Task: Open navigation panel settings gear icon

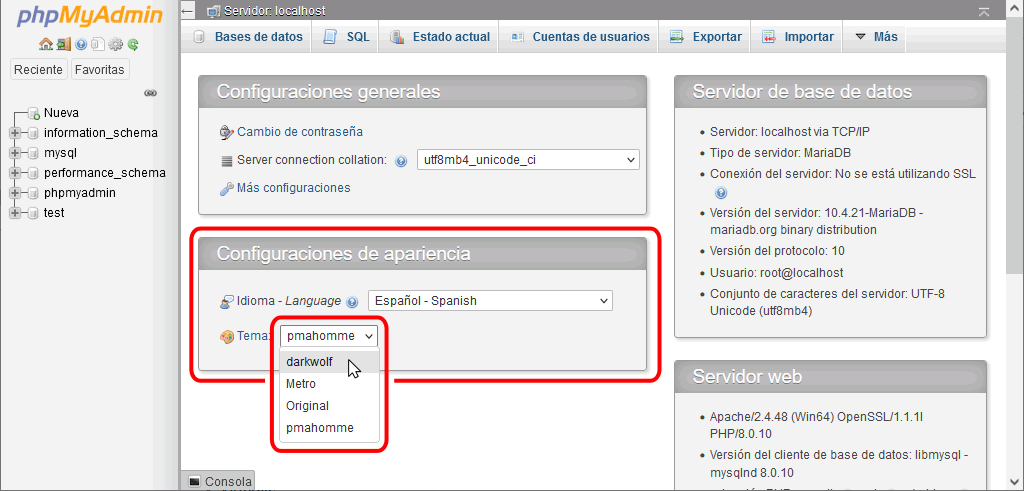Action: pyautogui.click(x=116, y=44)
